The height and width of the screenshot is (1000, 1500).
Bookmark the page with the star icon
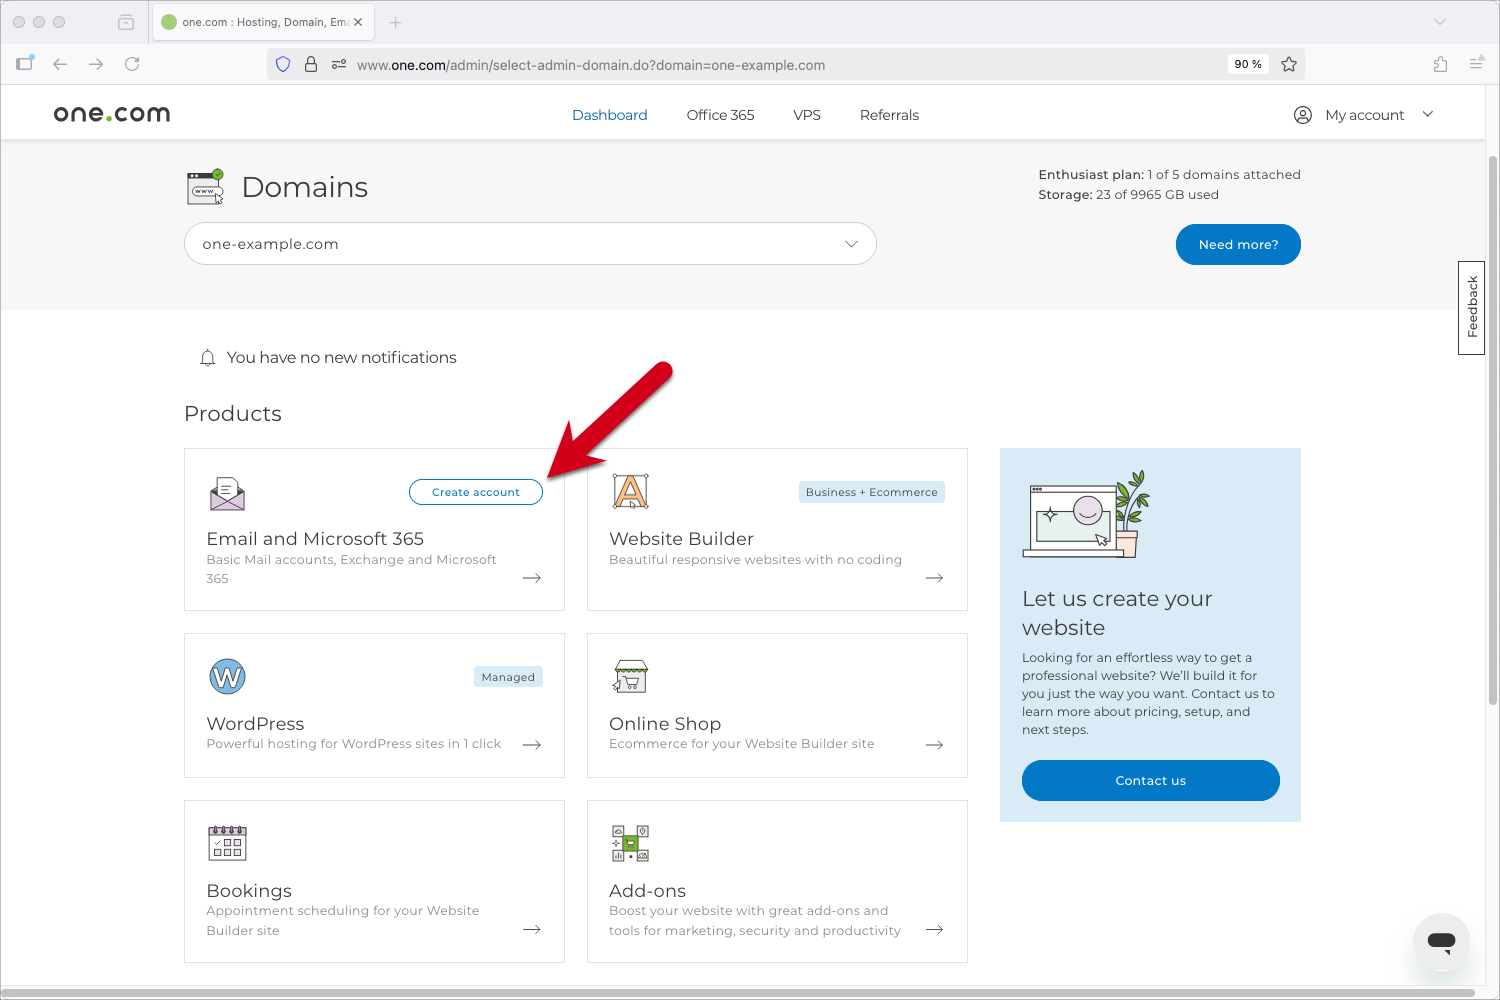1289,64
